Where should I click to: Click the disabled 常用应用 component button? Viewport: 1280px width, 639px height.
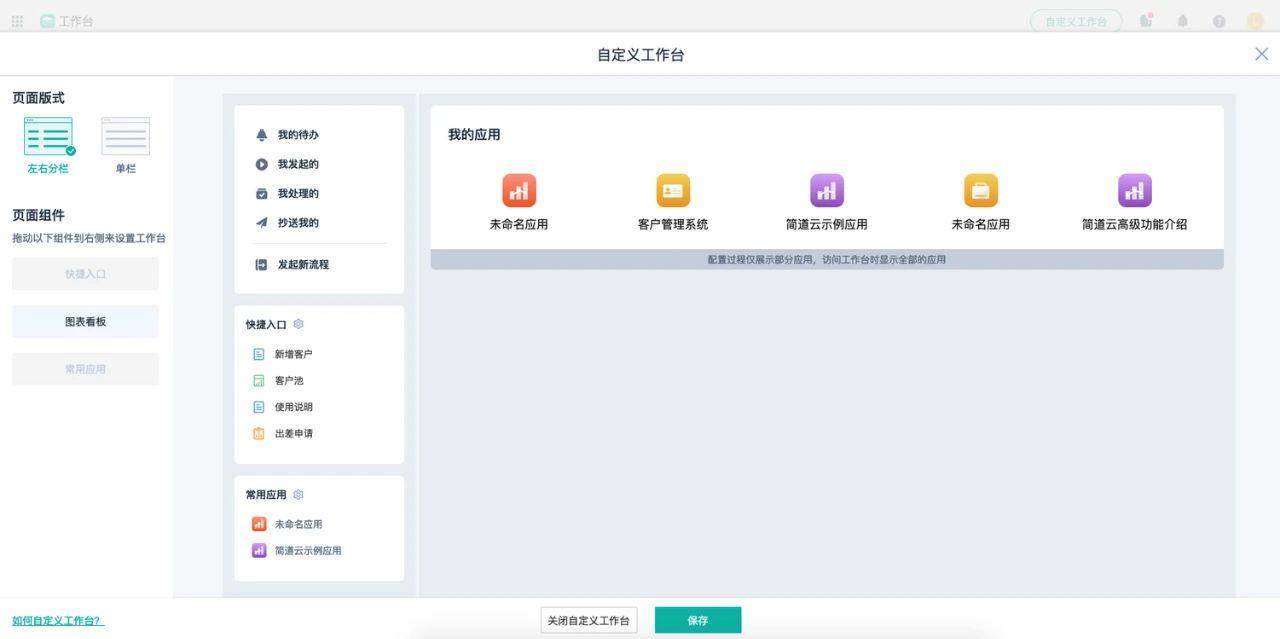pyautogui.click(x=85, y=369)
